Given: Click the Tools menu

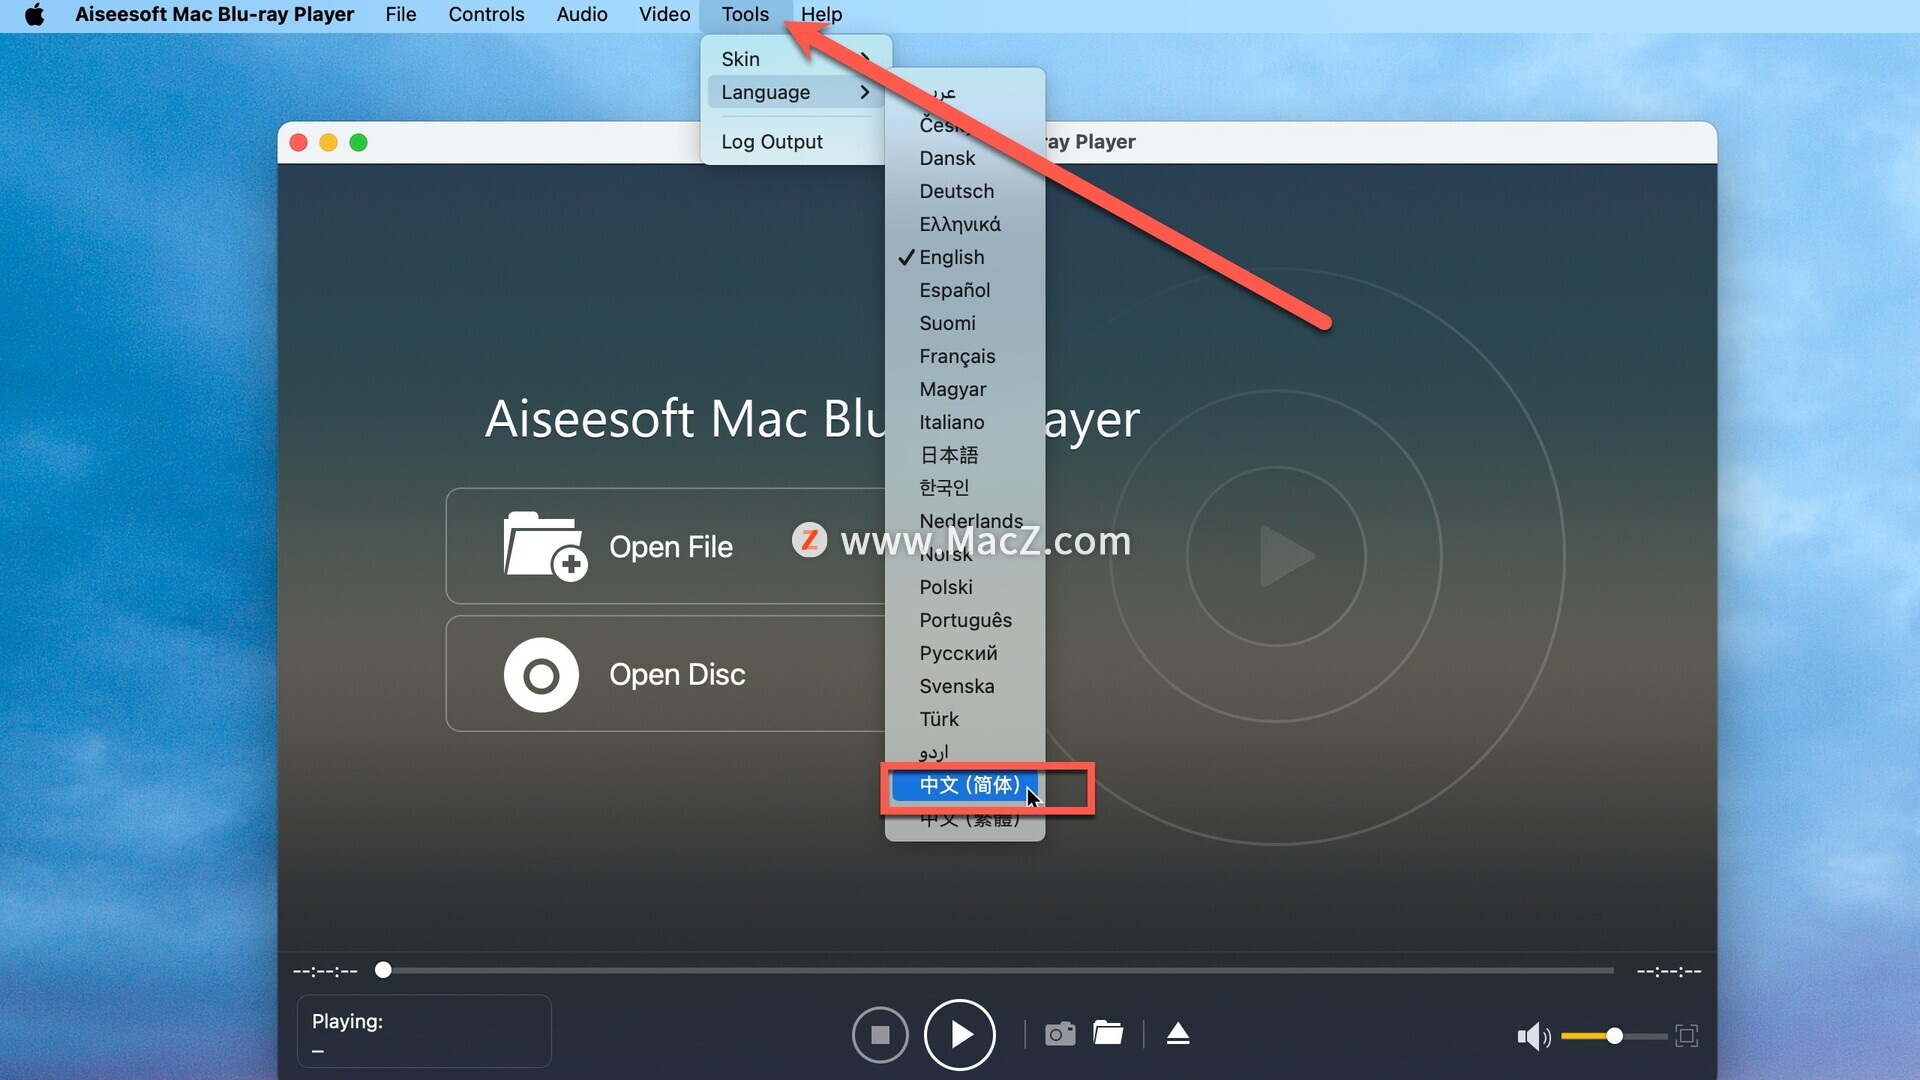Looking at the screenshot, I should 745,14.
